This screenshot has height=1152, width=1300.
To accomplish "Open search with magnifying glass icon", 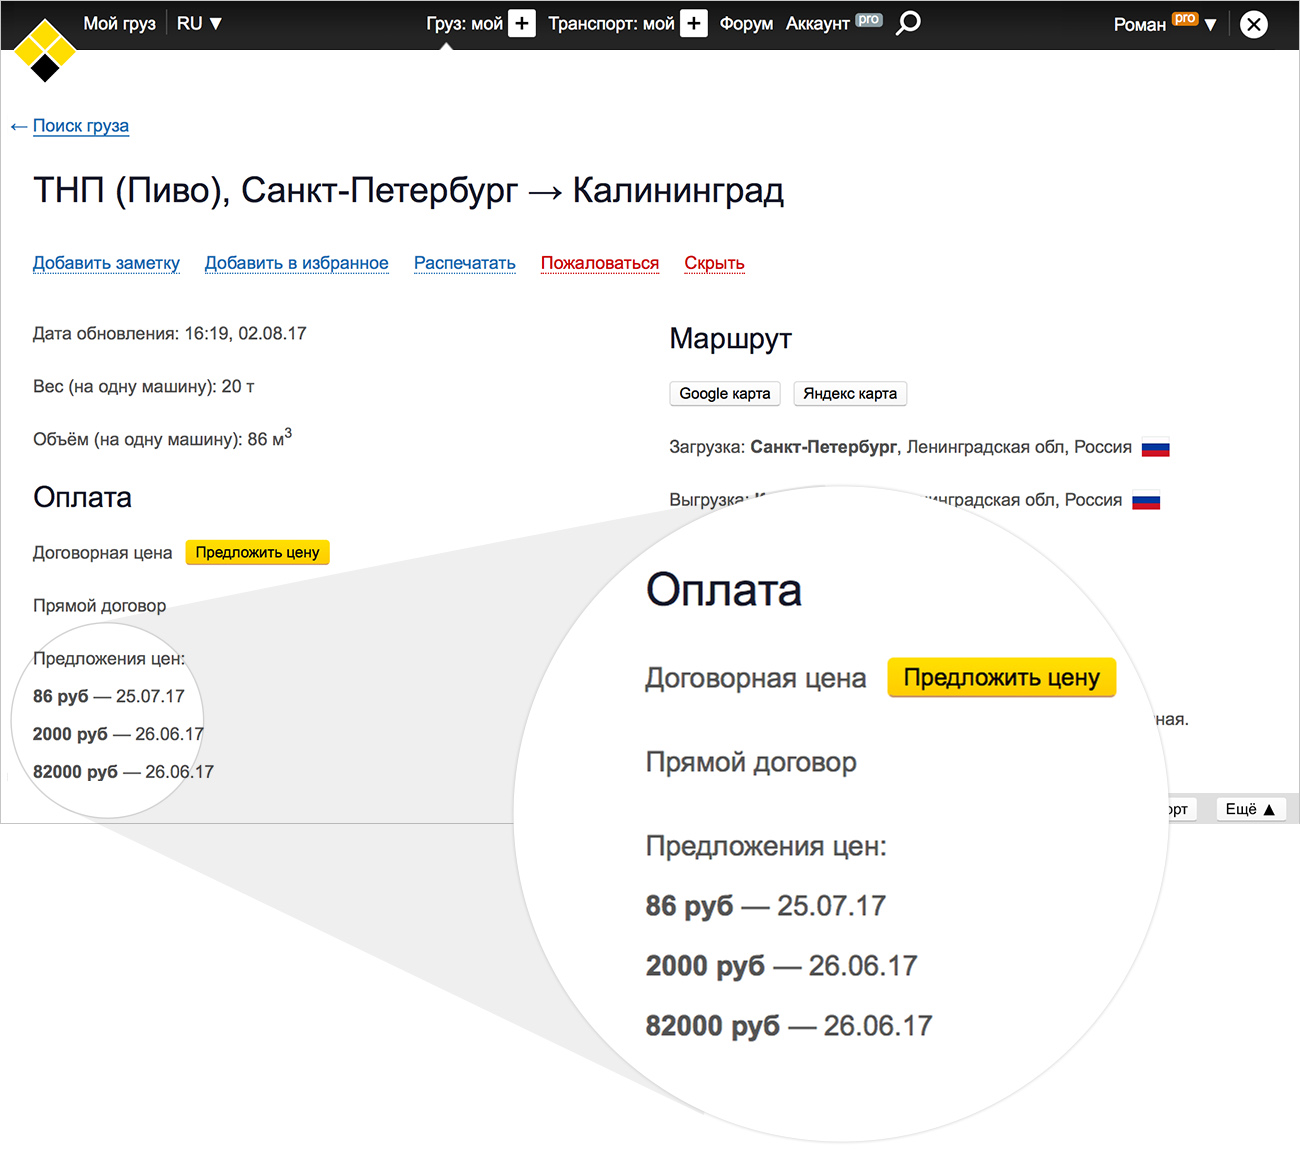I will tap(908, 23).
